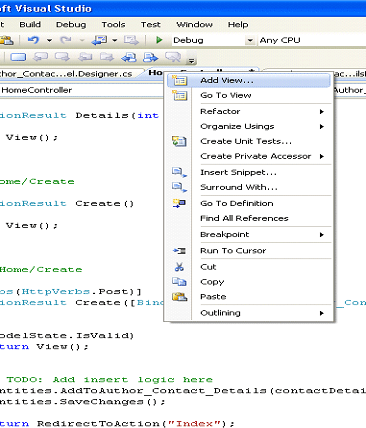Click the TODO Add insert logic comment
This screenshot has width=366, height=428.
[x=110, y=380]
